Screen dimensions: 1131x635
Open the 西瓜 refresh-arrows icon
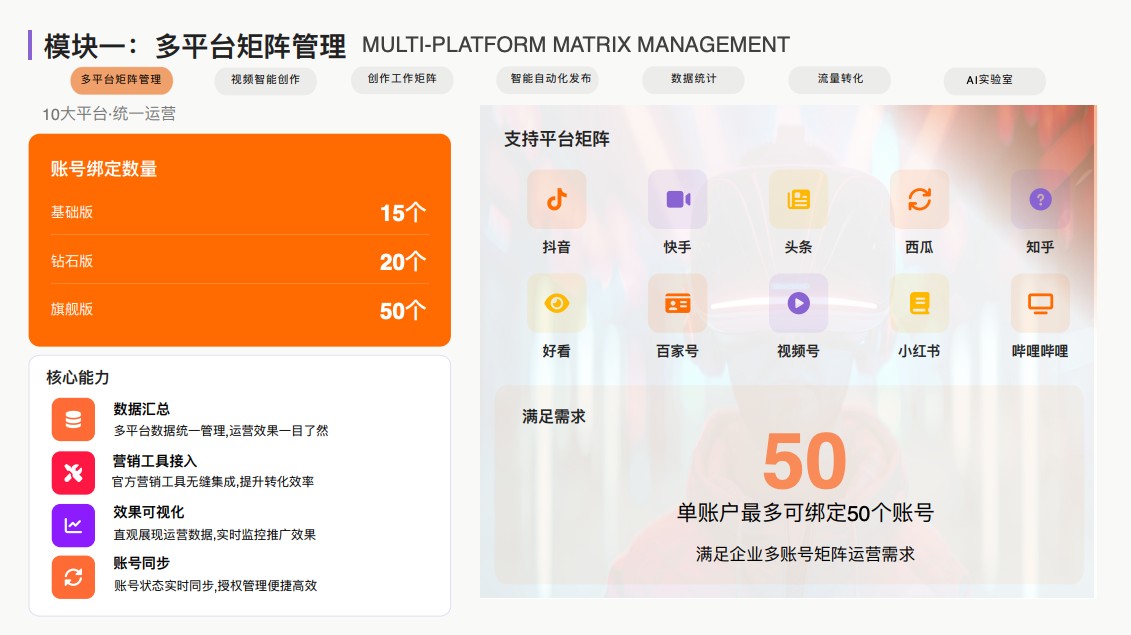click(x=919, y=199)
